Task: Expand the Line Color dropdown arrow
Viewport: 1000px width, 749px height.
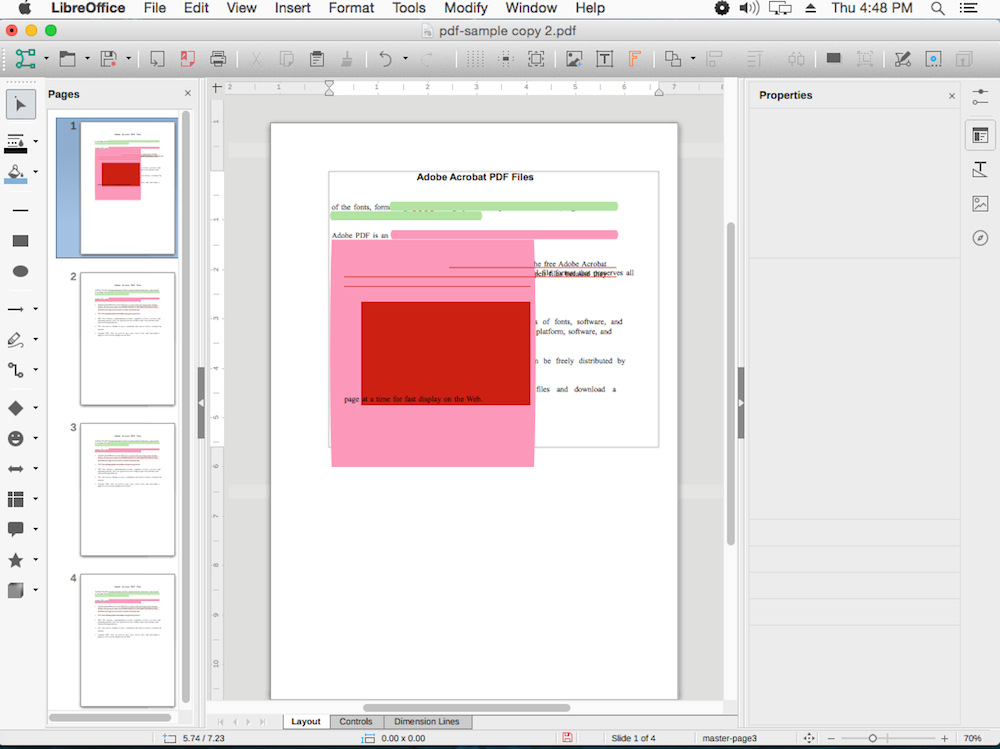Action: [36, 142]
